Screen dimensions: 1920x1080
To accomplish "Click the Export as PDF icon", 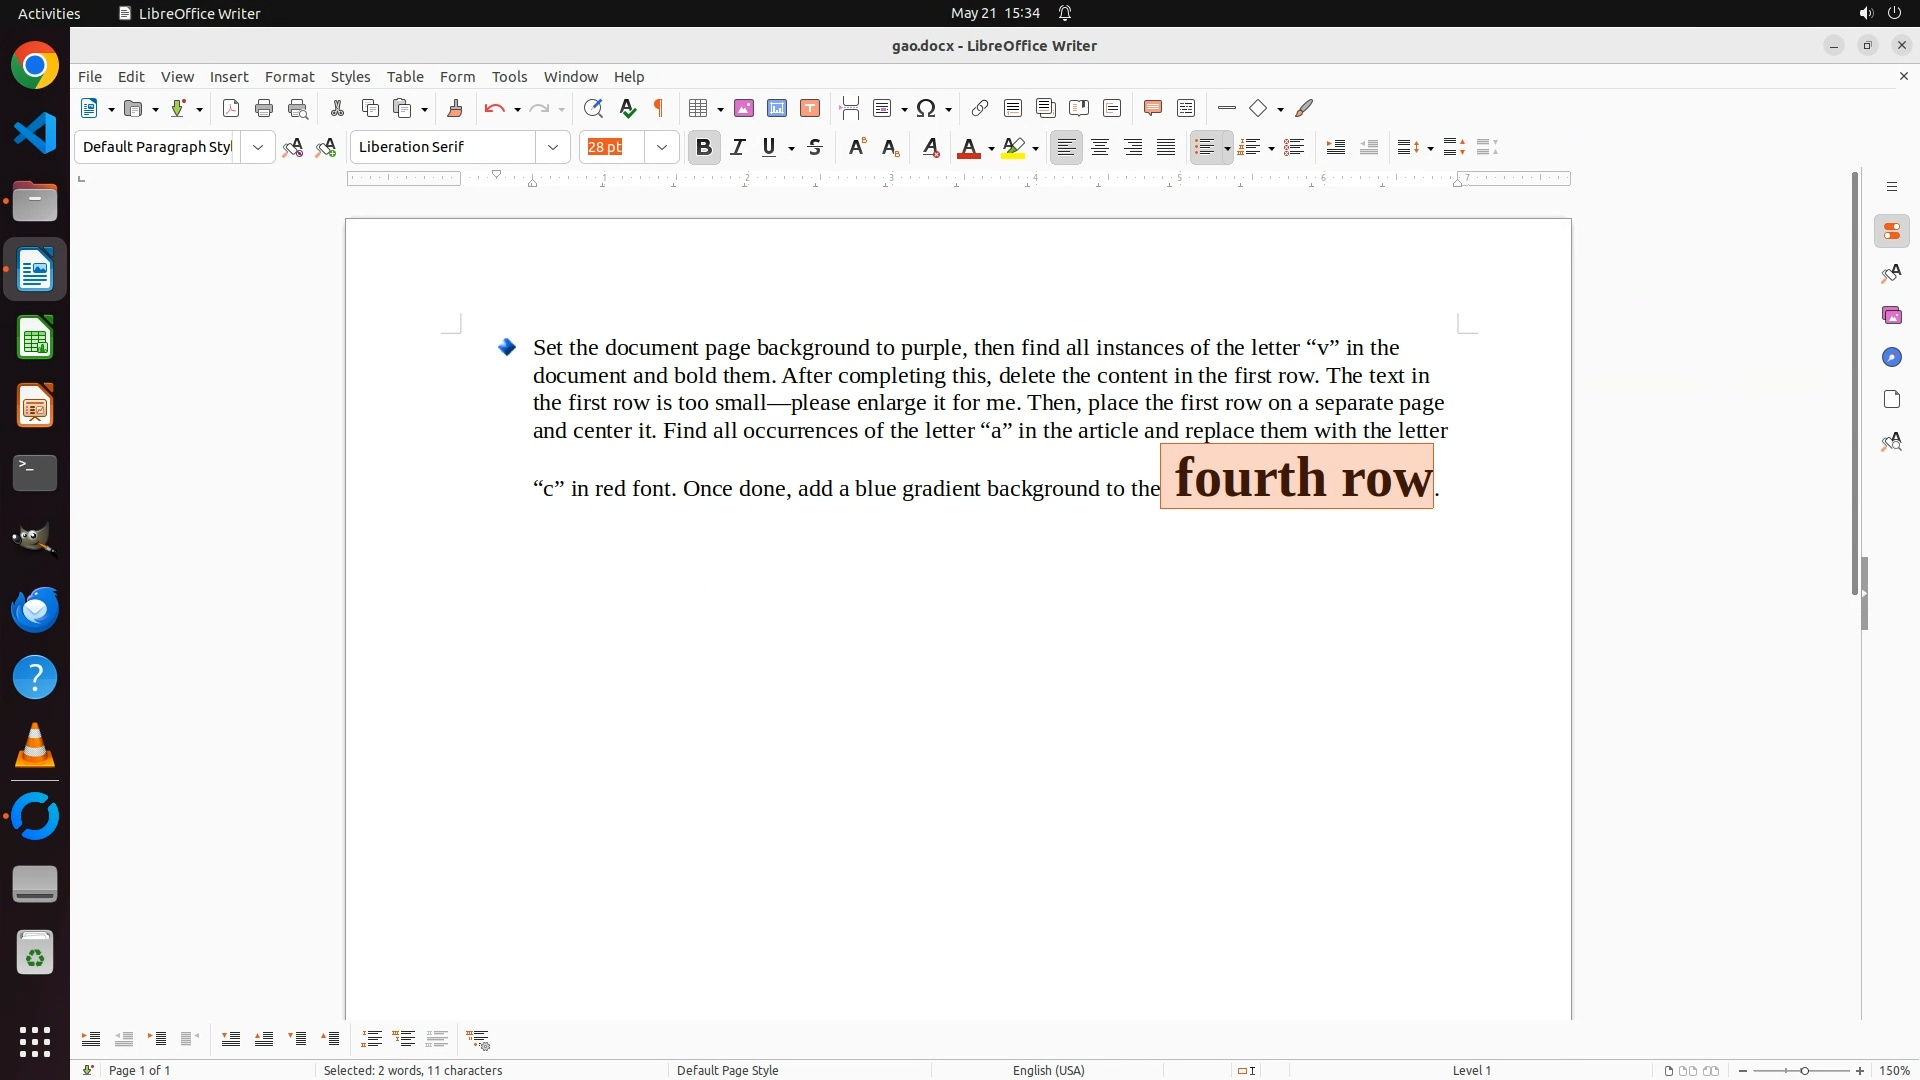I will (231, 109).
